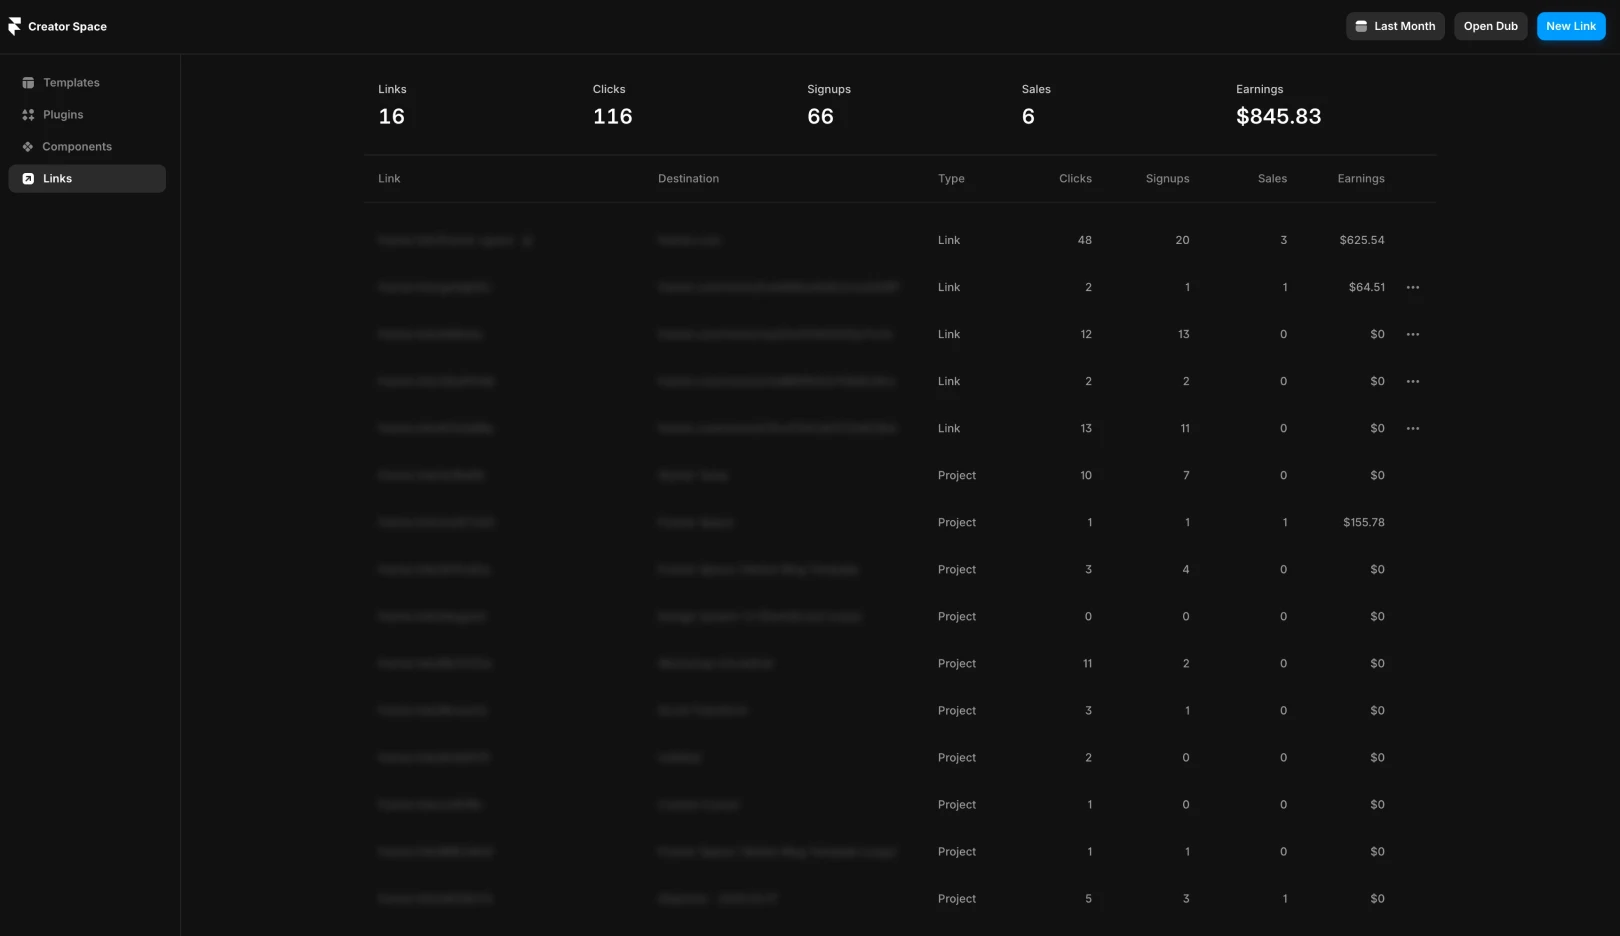Click the Templates sidebar icon
The image size is (1620, 936).
(28, 83)
